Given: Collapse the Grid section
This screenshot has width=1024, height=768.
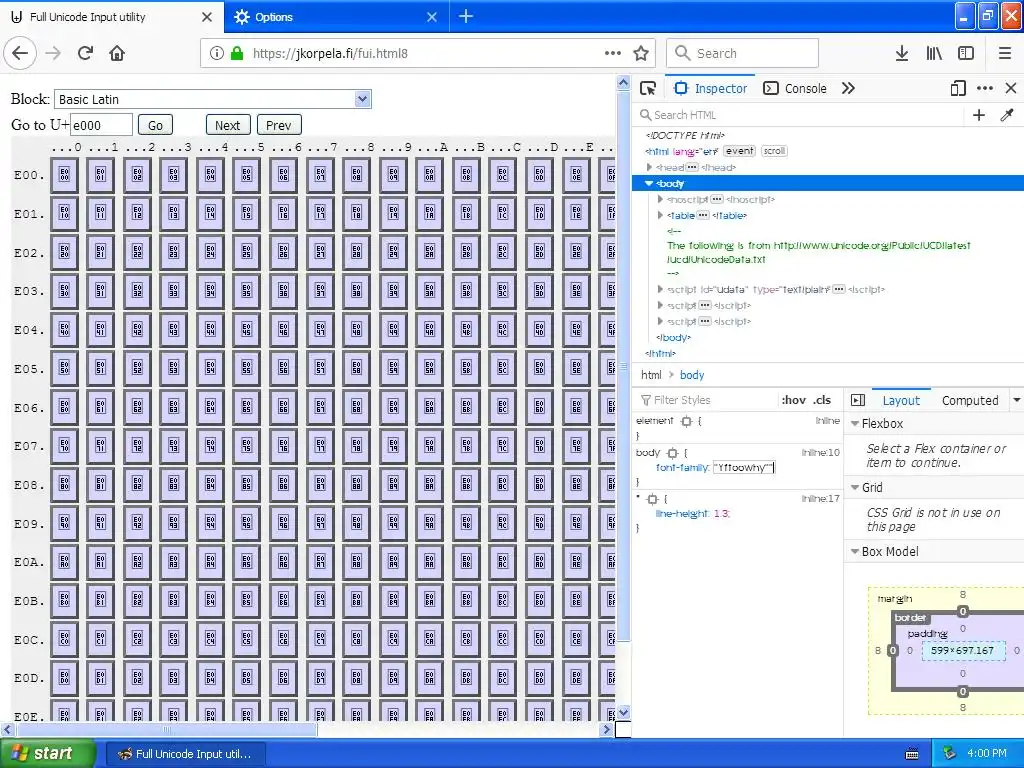Looking at the screenshot, I should tap(855, 488).
